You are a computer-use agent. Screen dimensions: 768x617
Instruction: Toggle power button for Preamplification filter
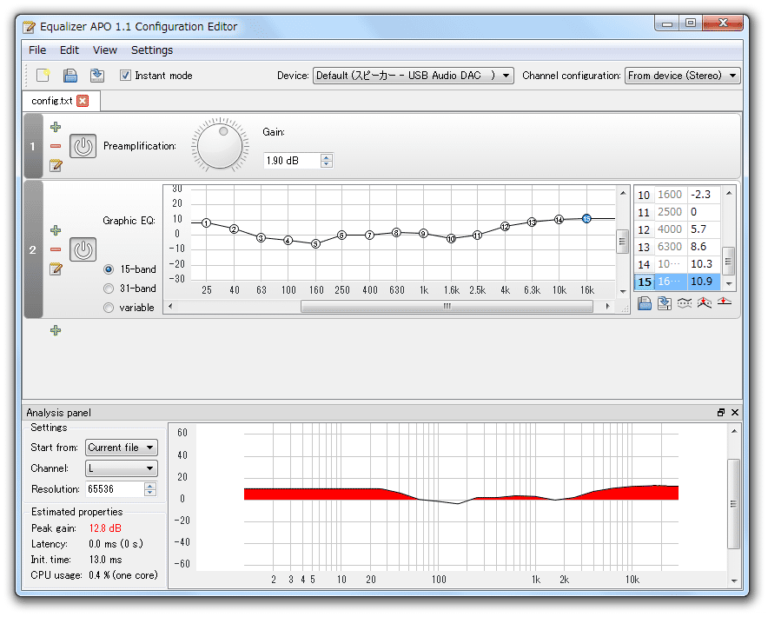coord(83,146)
